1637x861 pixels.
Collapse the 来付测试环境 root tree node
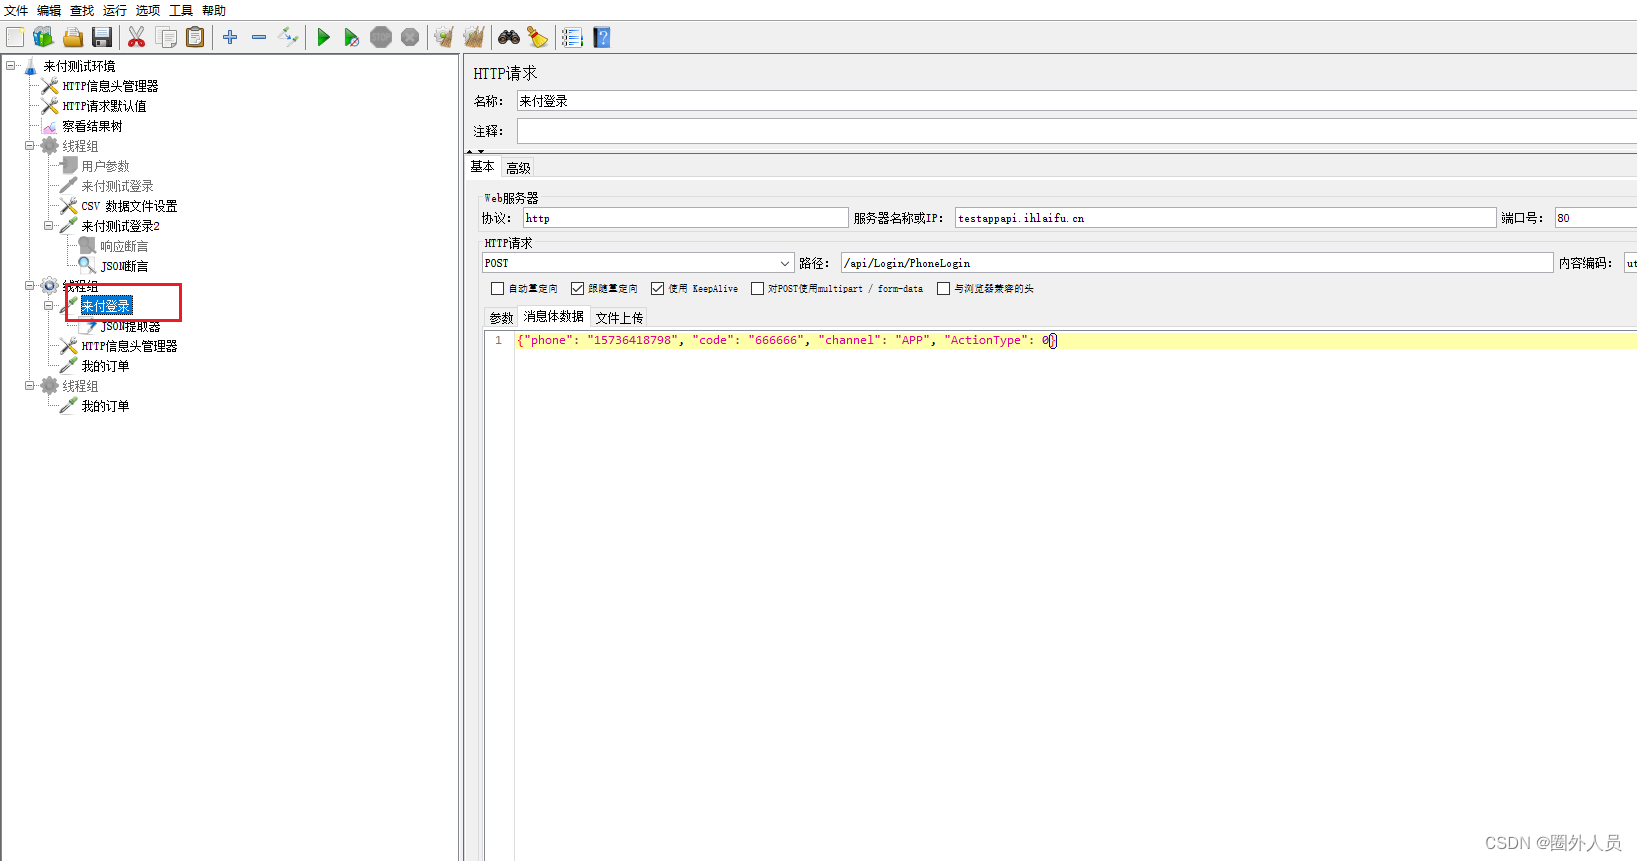coord(11,66)
